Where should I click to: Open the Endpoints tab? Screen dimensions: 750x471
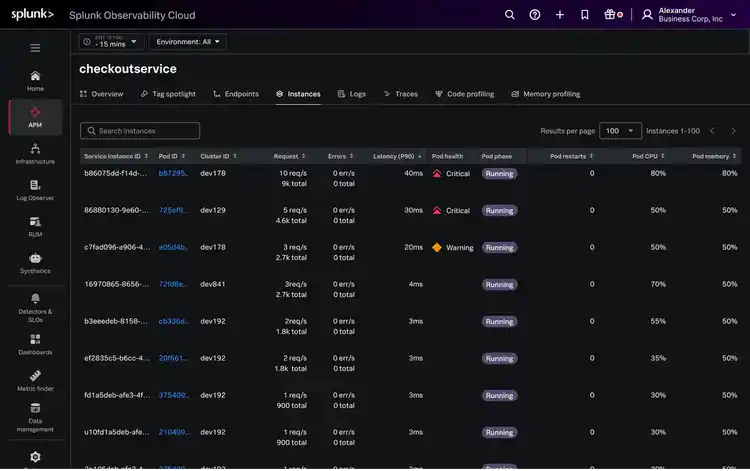point(235,94)
